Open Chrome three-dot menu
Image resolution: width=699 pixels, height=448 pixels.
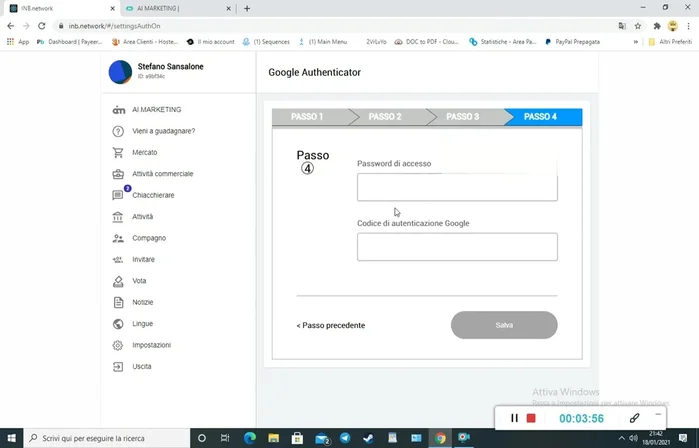point(689,25)
